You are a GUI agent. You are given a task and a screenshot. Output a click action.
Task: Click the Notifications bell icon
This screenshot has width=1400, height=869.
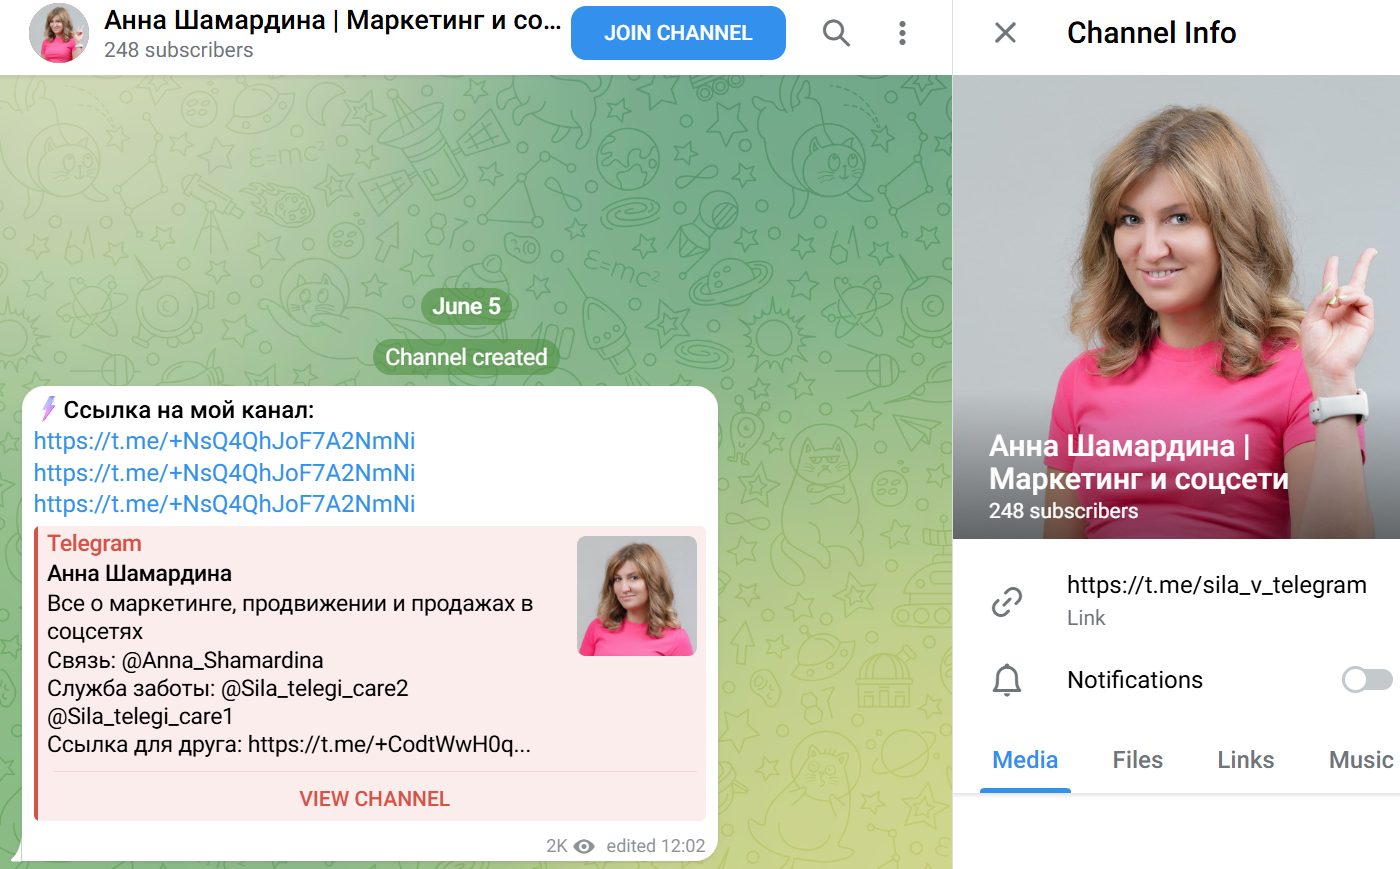[1006, 680]
